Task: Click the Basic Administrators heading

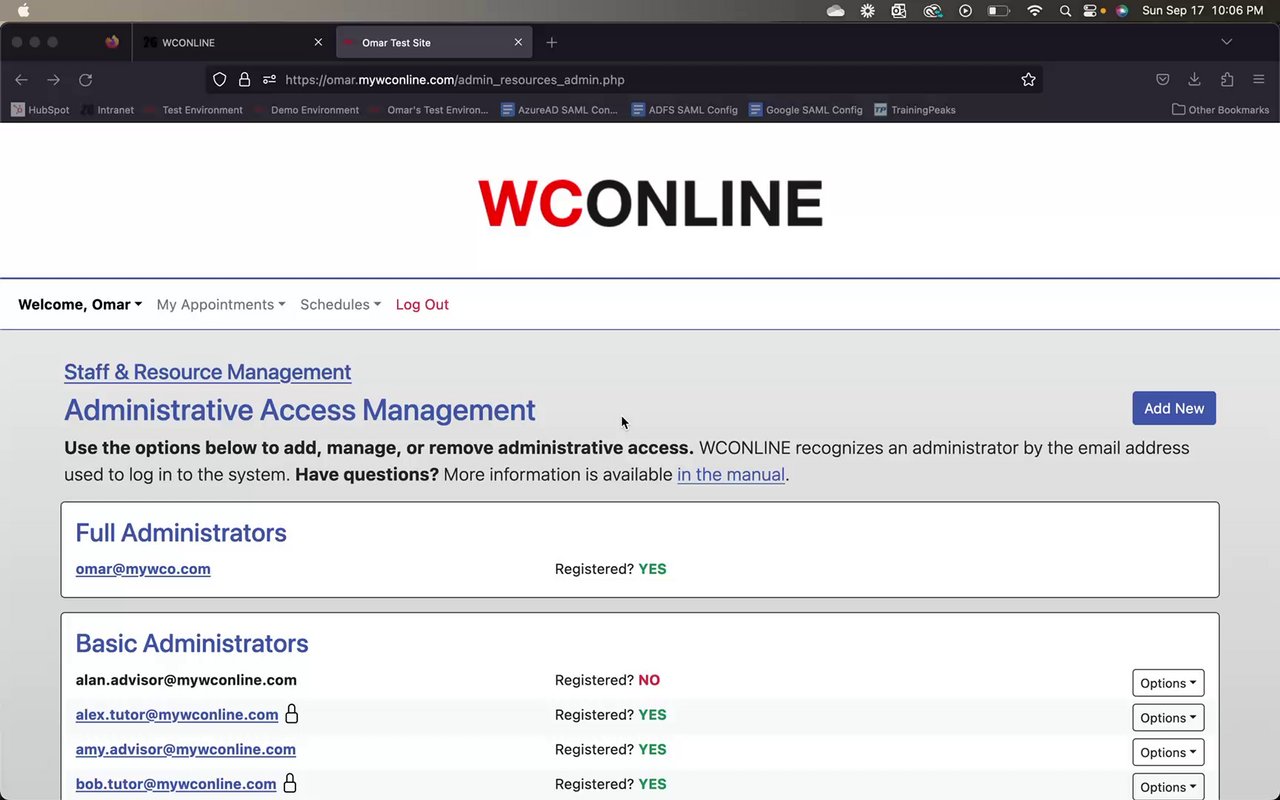Action: click(192, 643)
